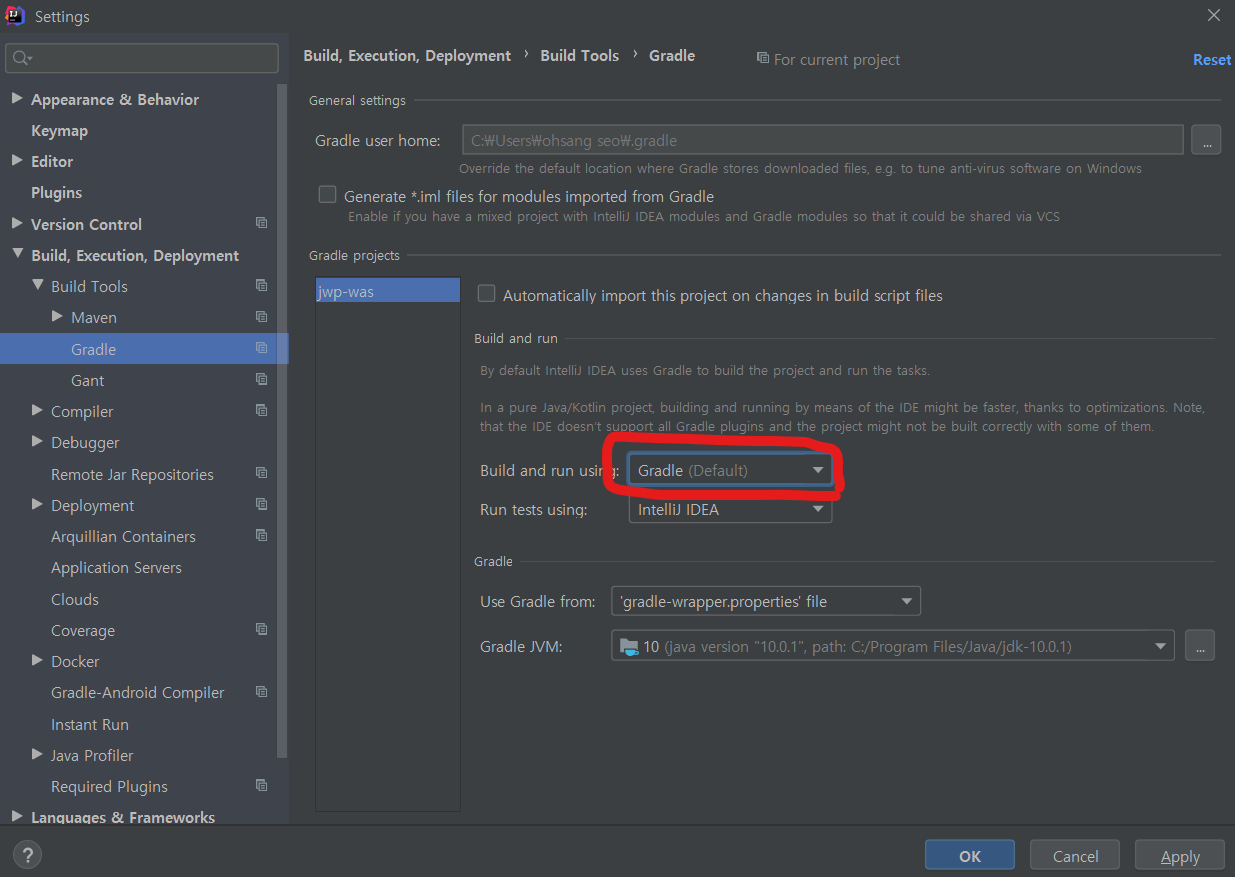This screenshot has width=1235, height=877.
Task: Open Arquillian Containers settings
Action: 123,536
